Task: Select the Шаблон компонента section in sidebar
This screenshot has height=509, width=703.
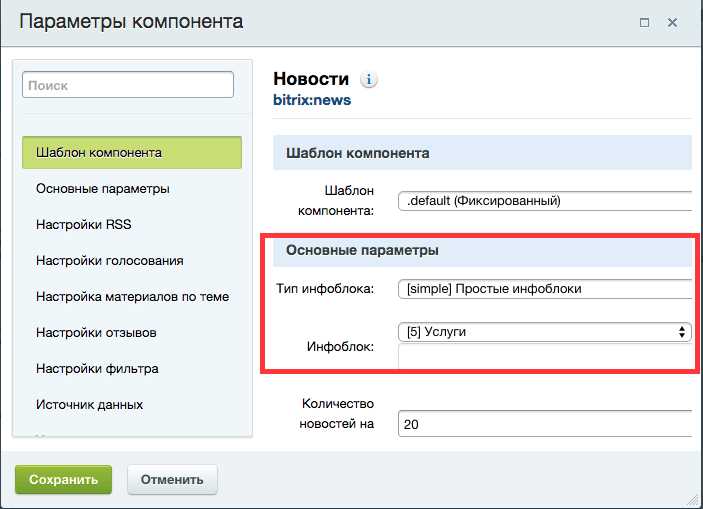Action: tap(132, 152)
